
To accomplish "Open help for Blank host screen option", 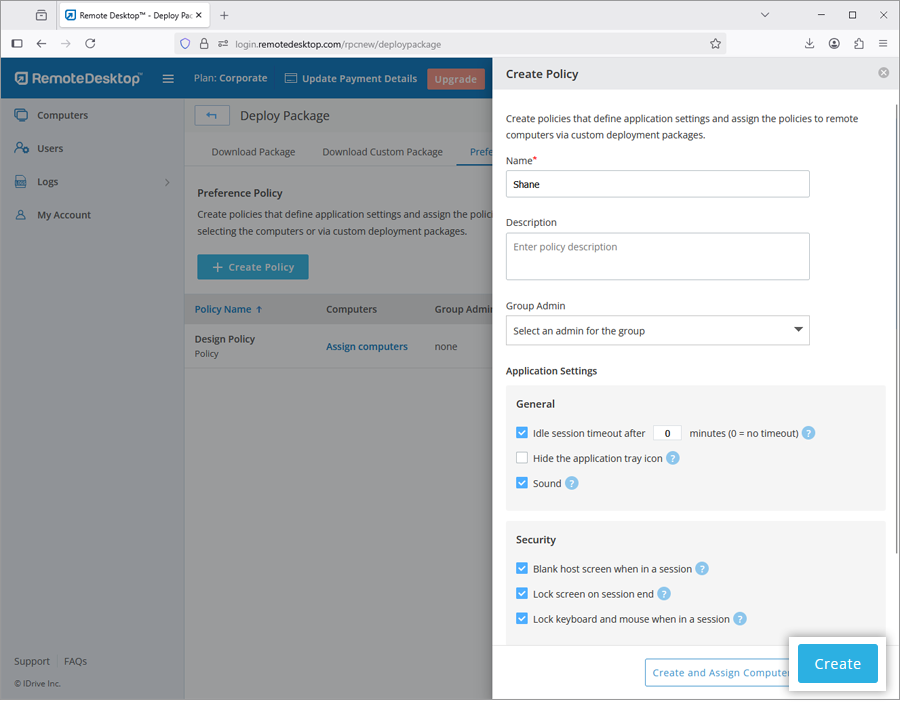I will (x=702, y=568).
